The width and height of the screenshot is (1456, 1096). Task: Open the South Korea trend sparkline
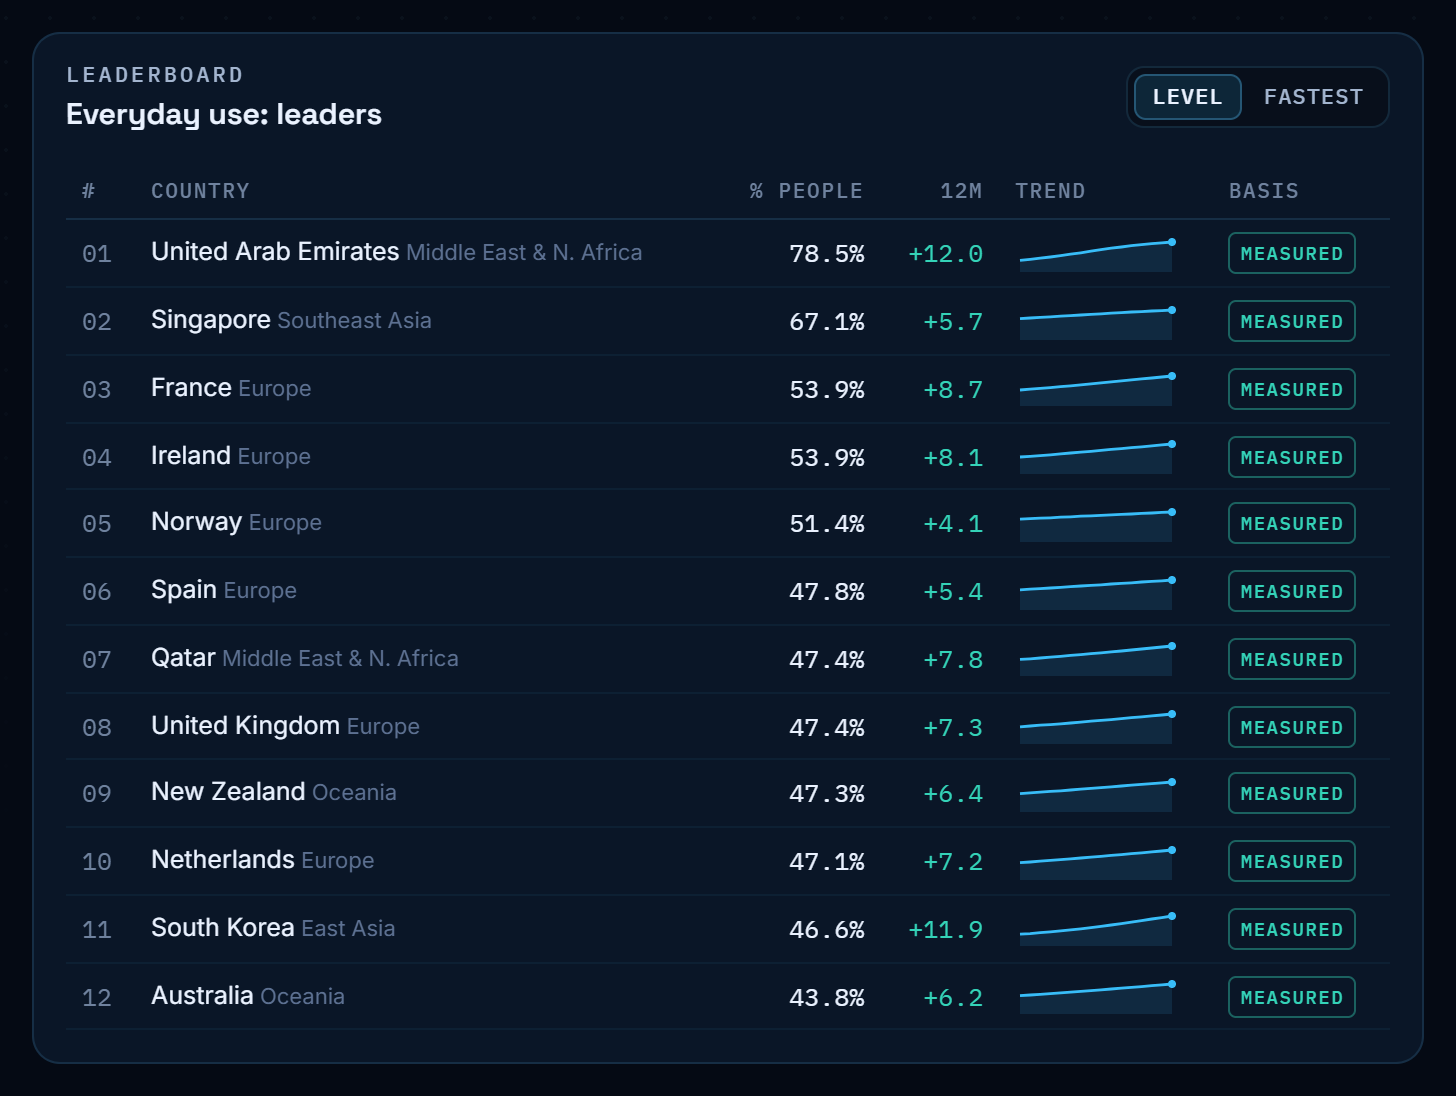tap(1097, 930)
